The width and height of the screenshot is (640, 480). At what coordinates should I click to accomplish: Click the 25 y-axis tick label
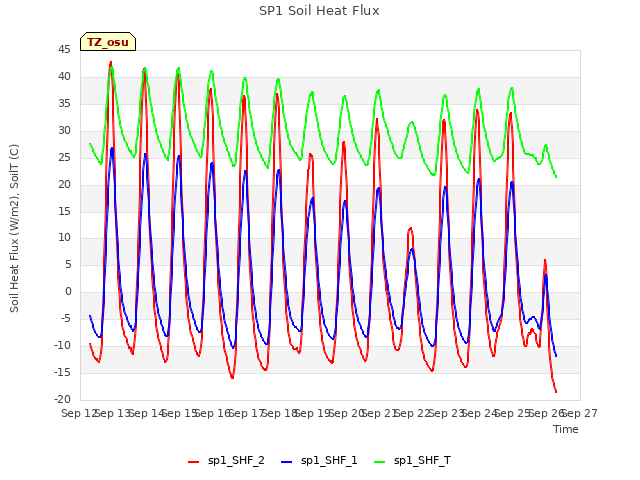(64, 157)
